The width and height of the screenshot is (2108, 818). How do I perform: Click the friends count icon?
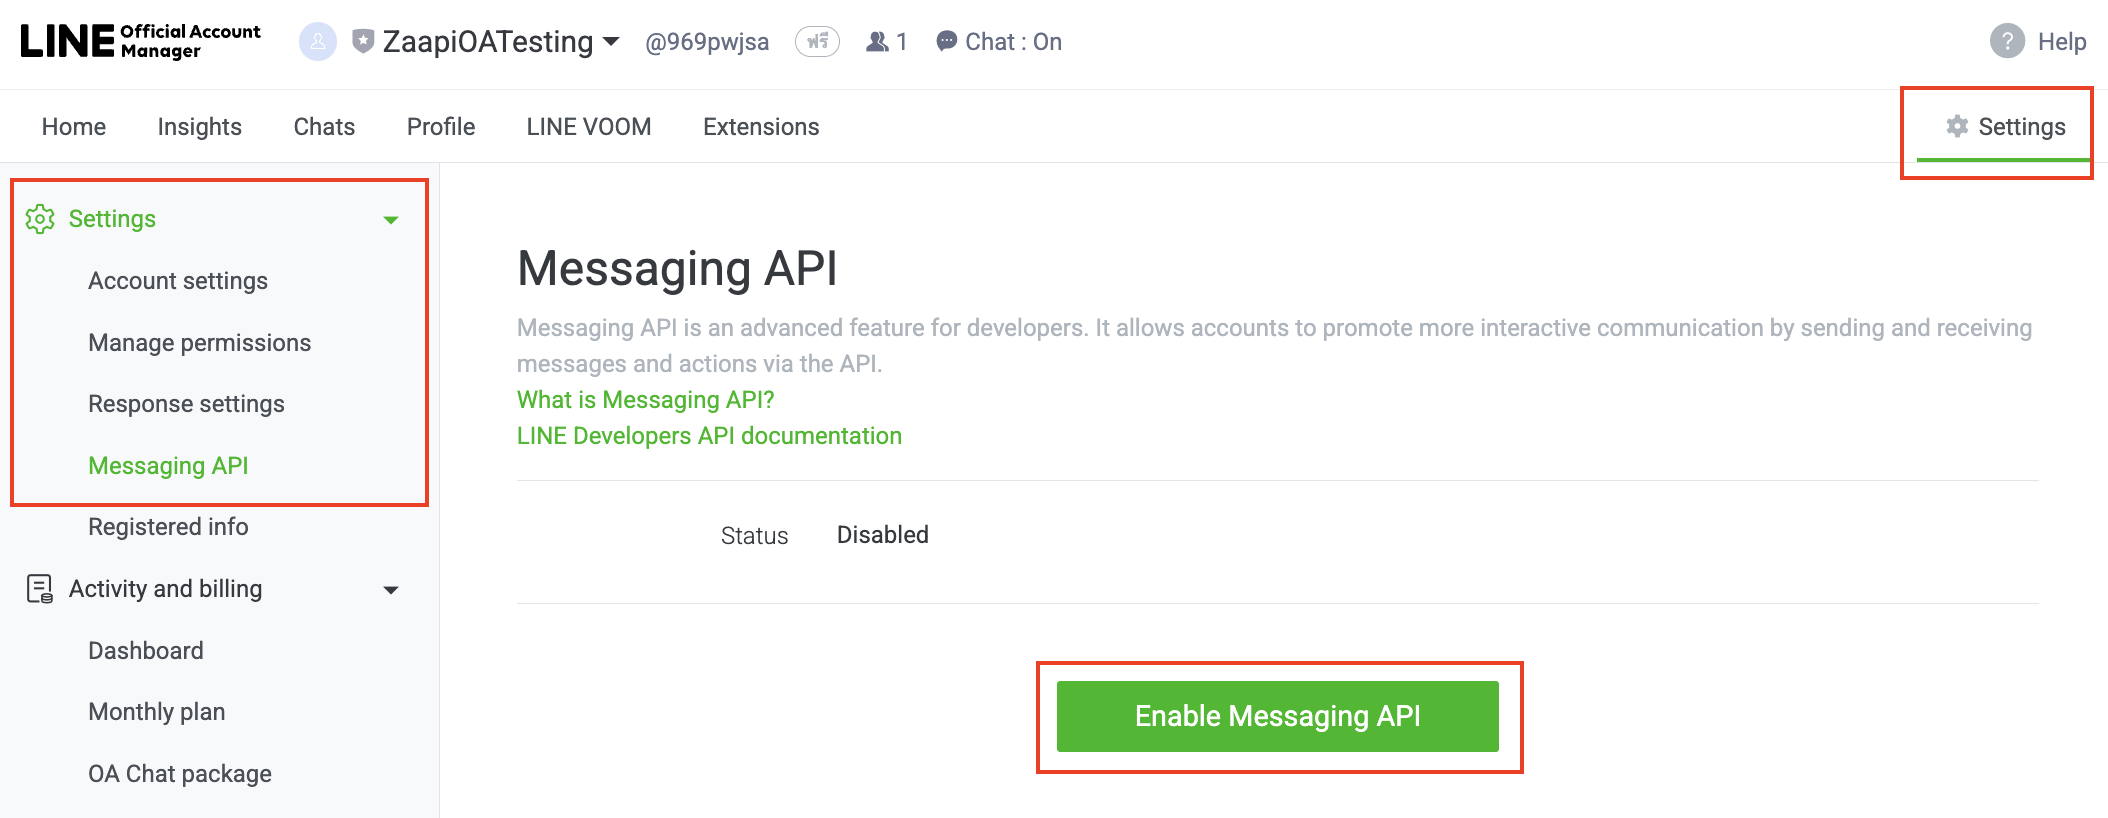pyautogui.click(x=877, y=42)
